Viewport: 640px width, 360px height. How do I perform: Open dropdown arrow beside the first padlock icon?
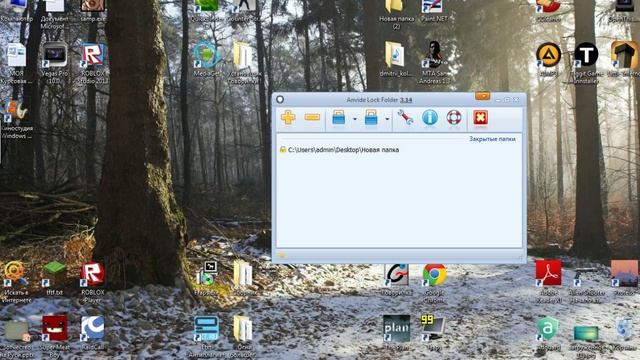pyautogui.click(x=355, y=119)
